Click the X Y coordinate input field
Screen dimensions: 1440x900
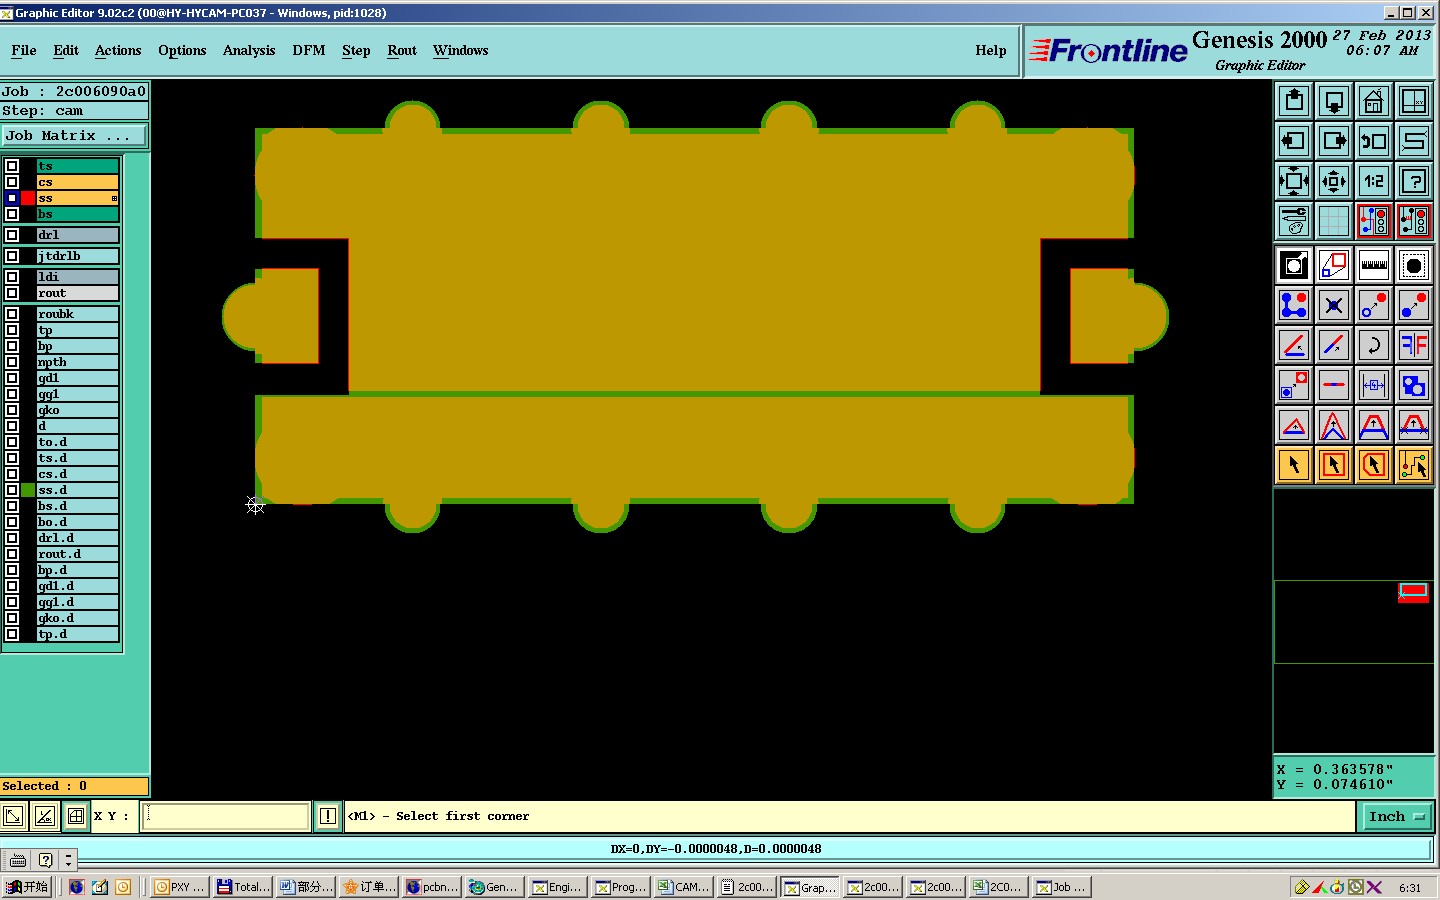coord(226,816)
